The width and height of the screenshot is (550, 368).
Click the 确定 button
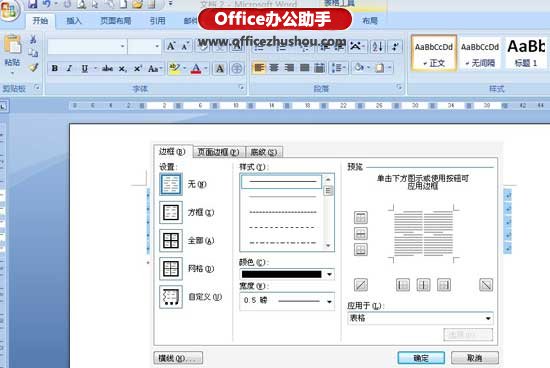click(x=421, y=358)
